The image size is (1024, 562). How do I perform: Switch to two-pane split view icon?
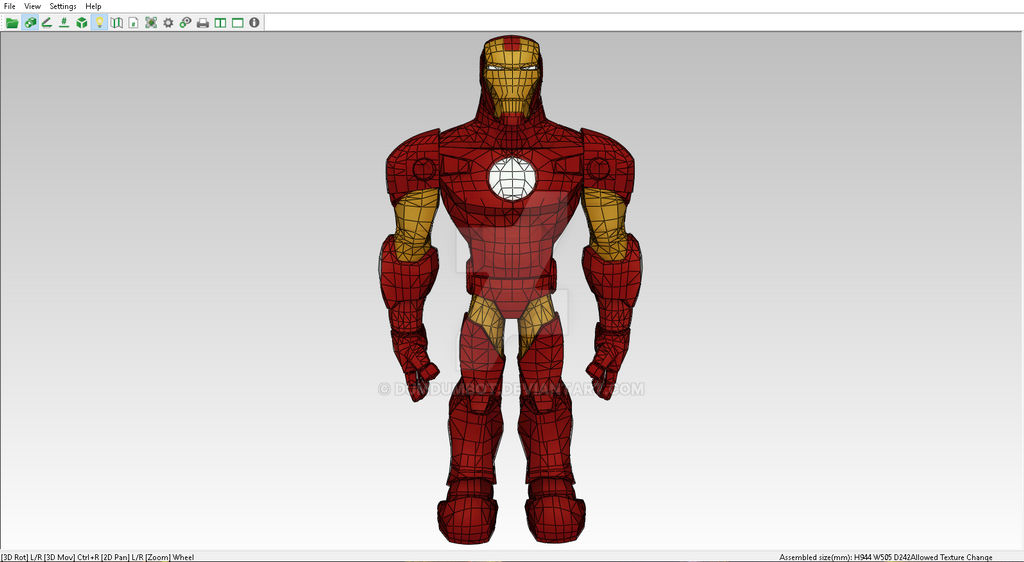click(220, 23)
